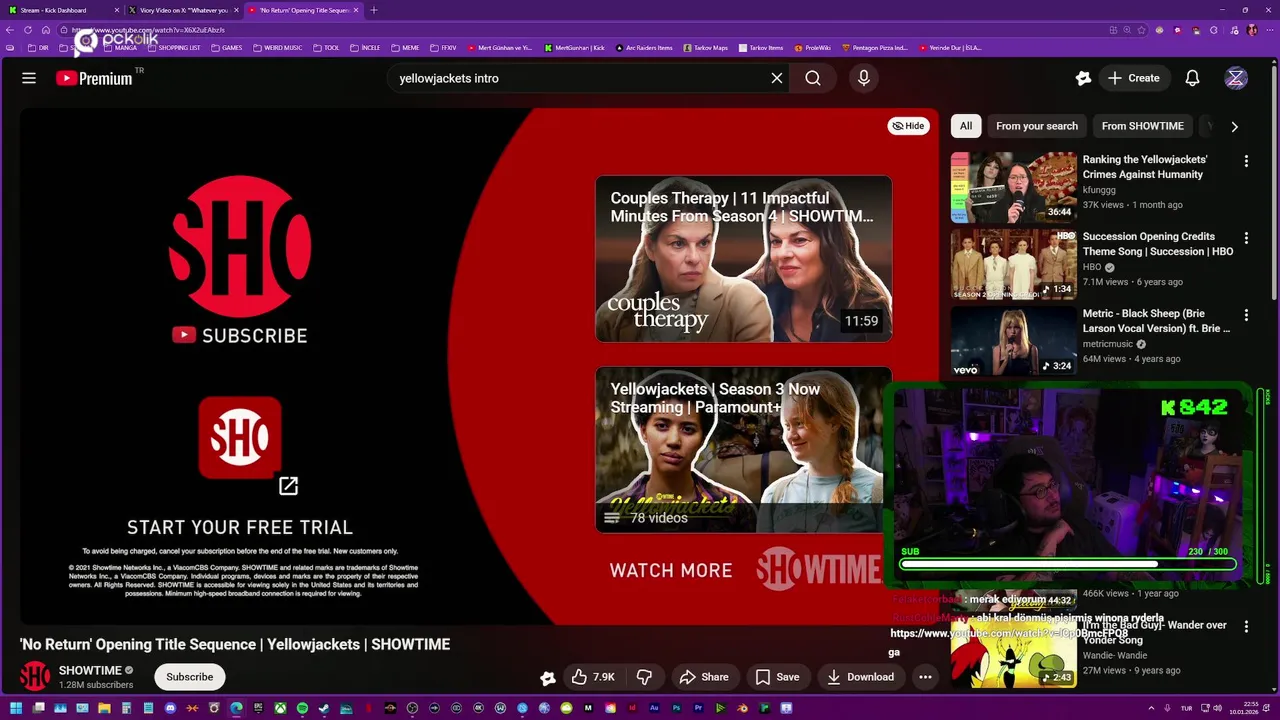Open Discord from the taskbar
The height and width of the screenshot is (720, 1280).
pyautogui.click(x=170, y=709)
